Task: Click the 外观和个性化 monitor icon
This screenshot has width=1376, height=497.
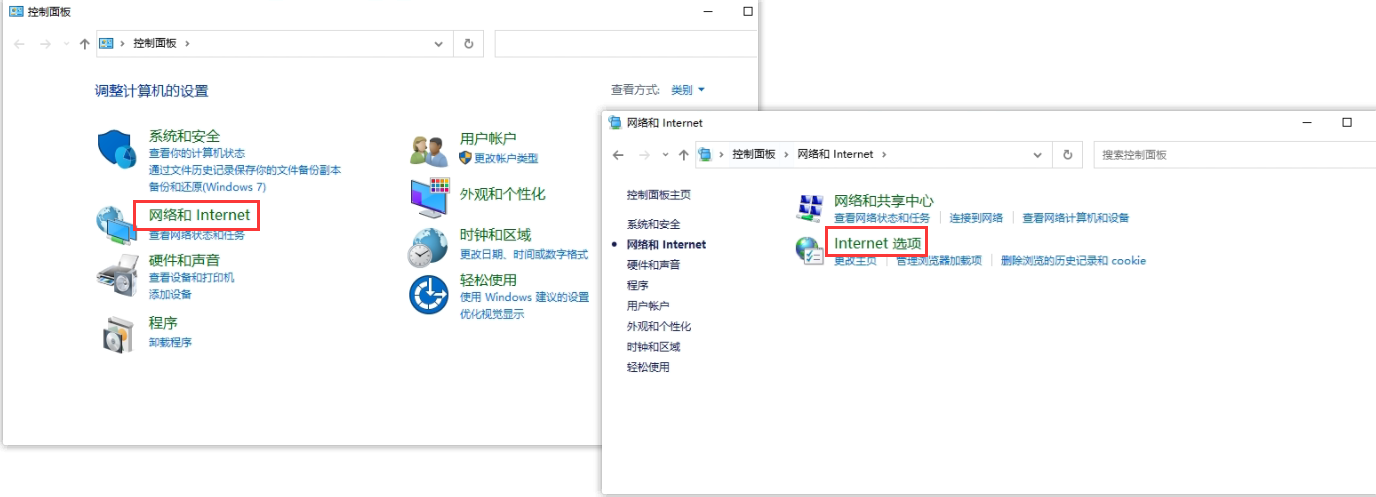Action: point(429,197)
